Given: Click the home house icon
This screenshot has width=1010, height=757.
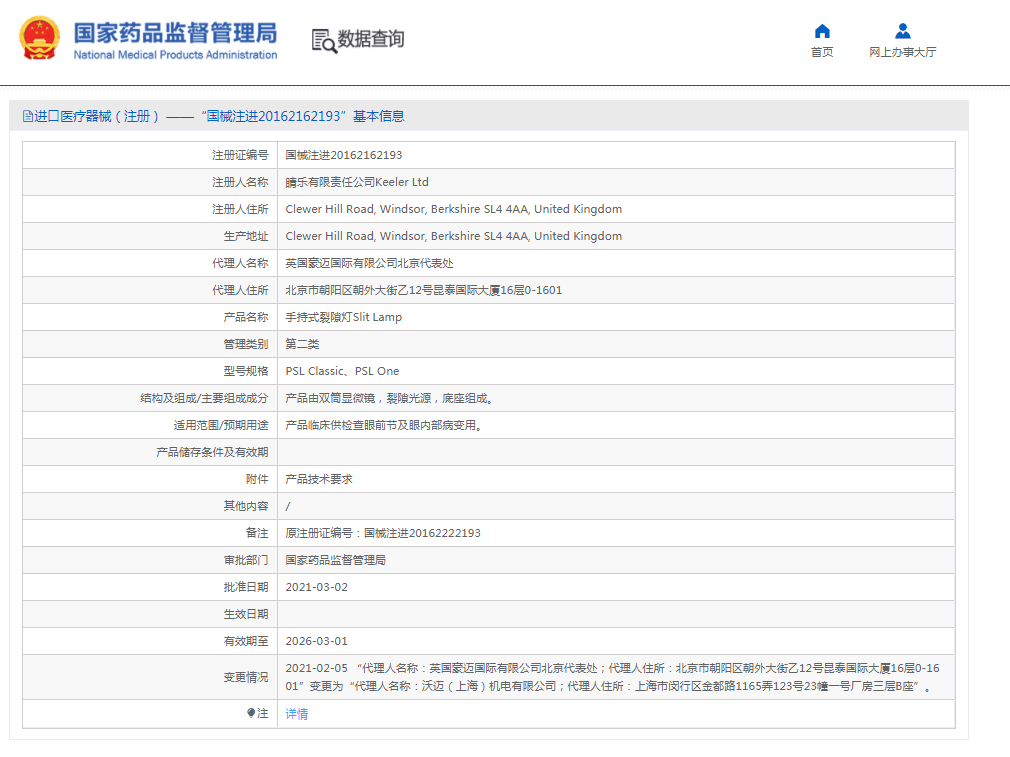Looking at the screenshot, I should coord(822,31).
